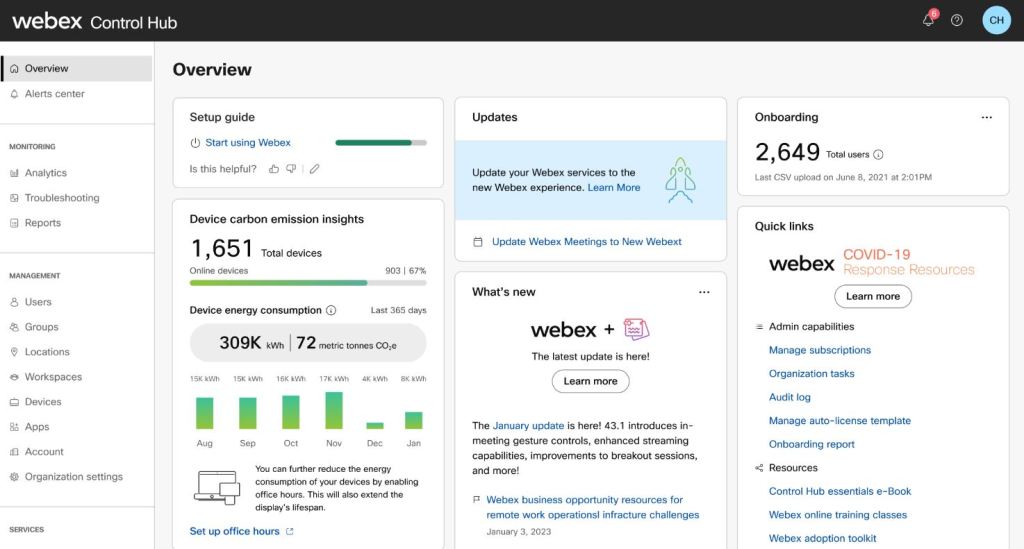Open the notifications bell icon
This screenshot has width=1024, height=549.
tap(928, 20)
